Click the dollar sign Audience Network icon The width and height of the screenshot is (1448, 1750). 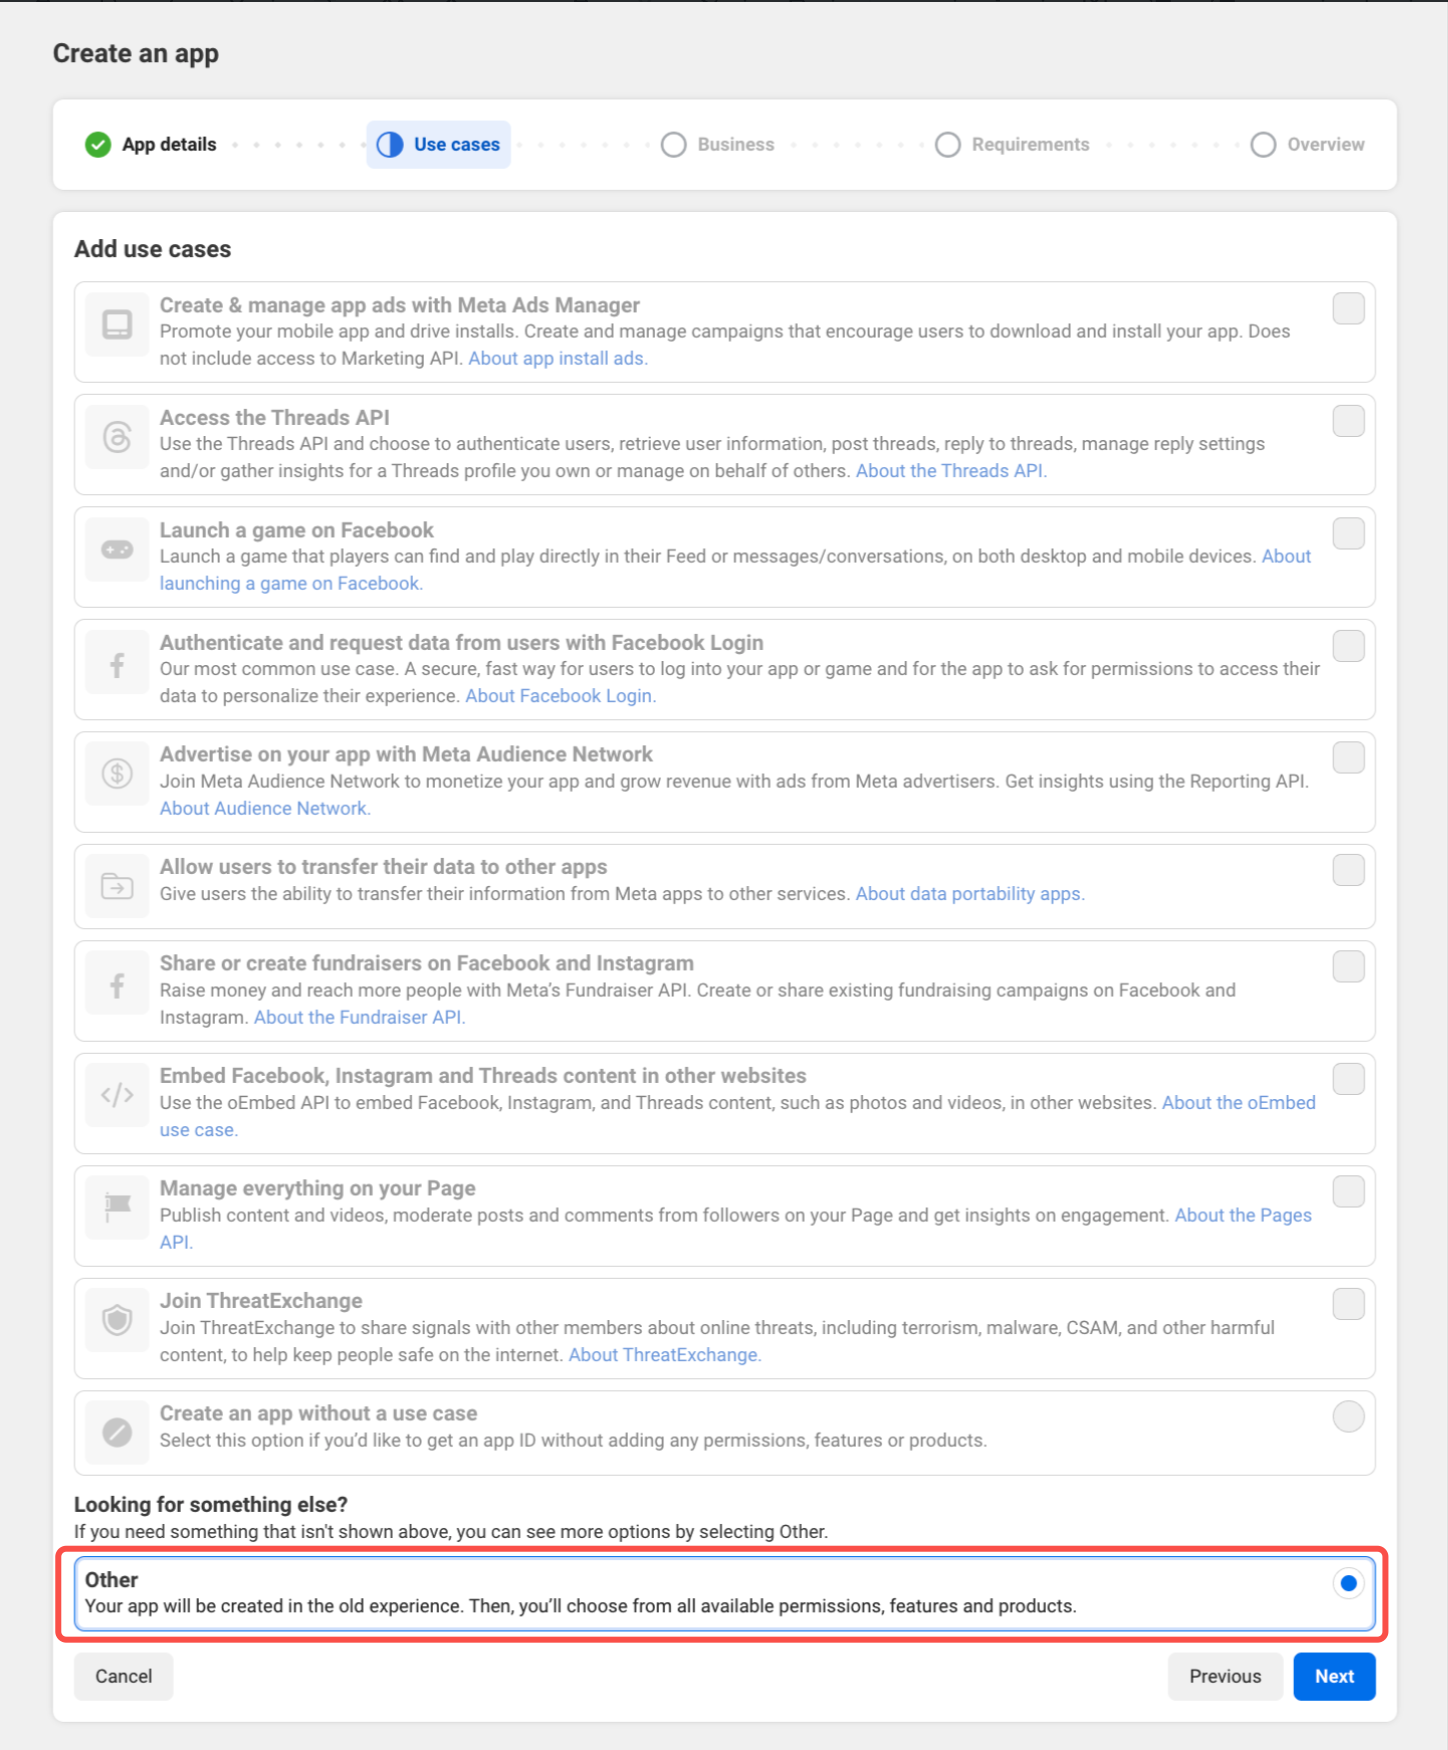(117, 773)
